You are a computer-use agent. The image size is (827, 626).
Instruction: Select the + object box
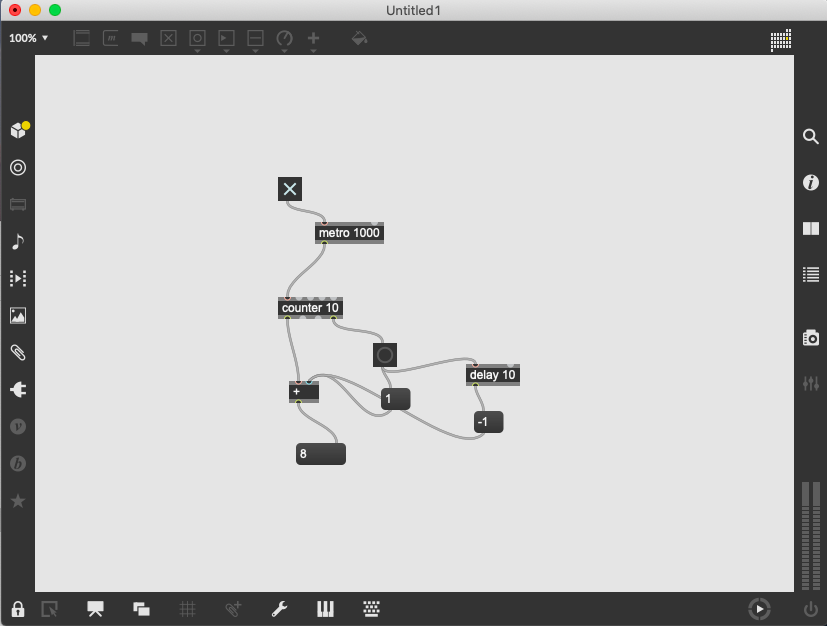coord(304,391)
